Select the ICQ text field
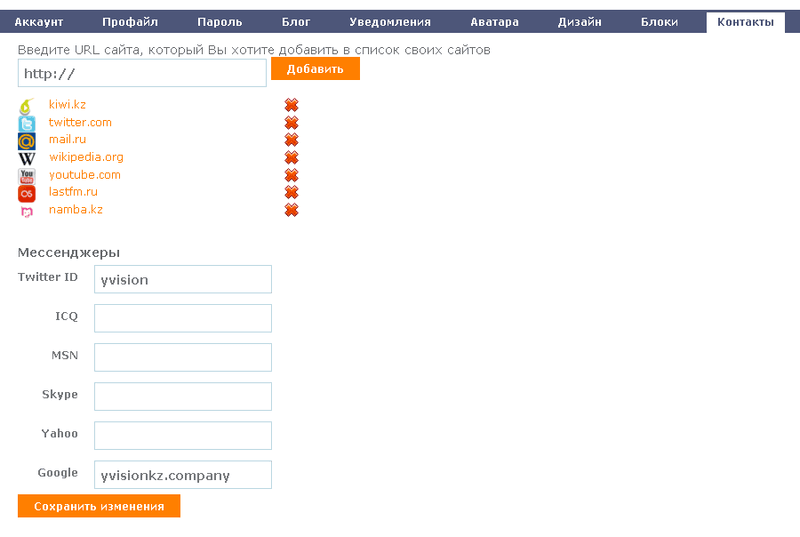The image size is (800, 537). 183,318
